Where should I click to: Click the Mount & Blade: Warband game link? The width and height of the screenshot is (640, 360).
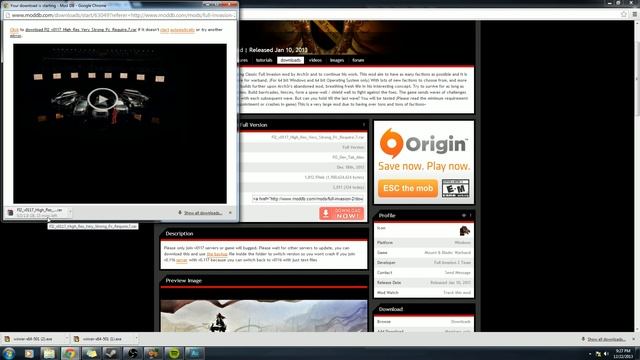click(x=447, y=253)
